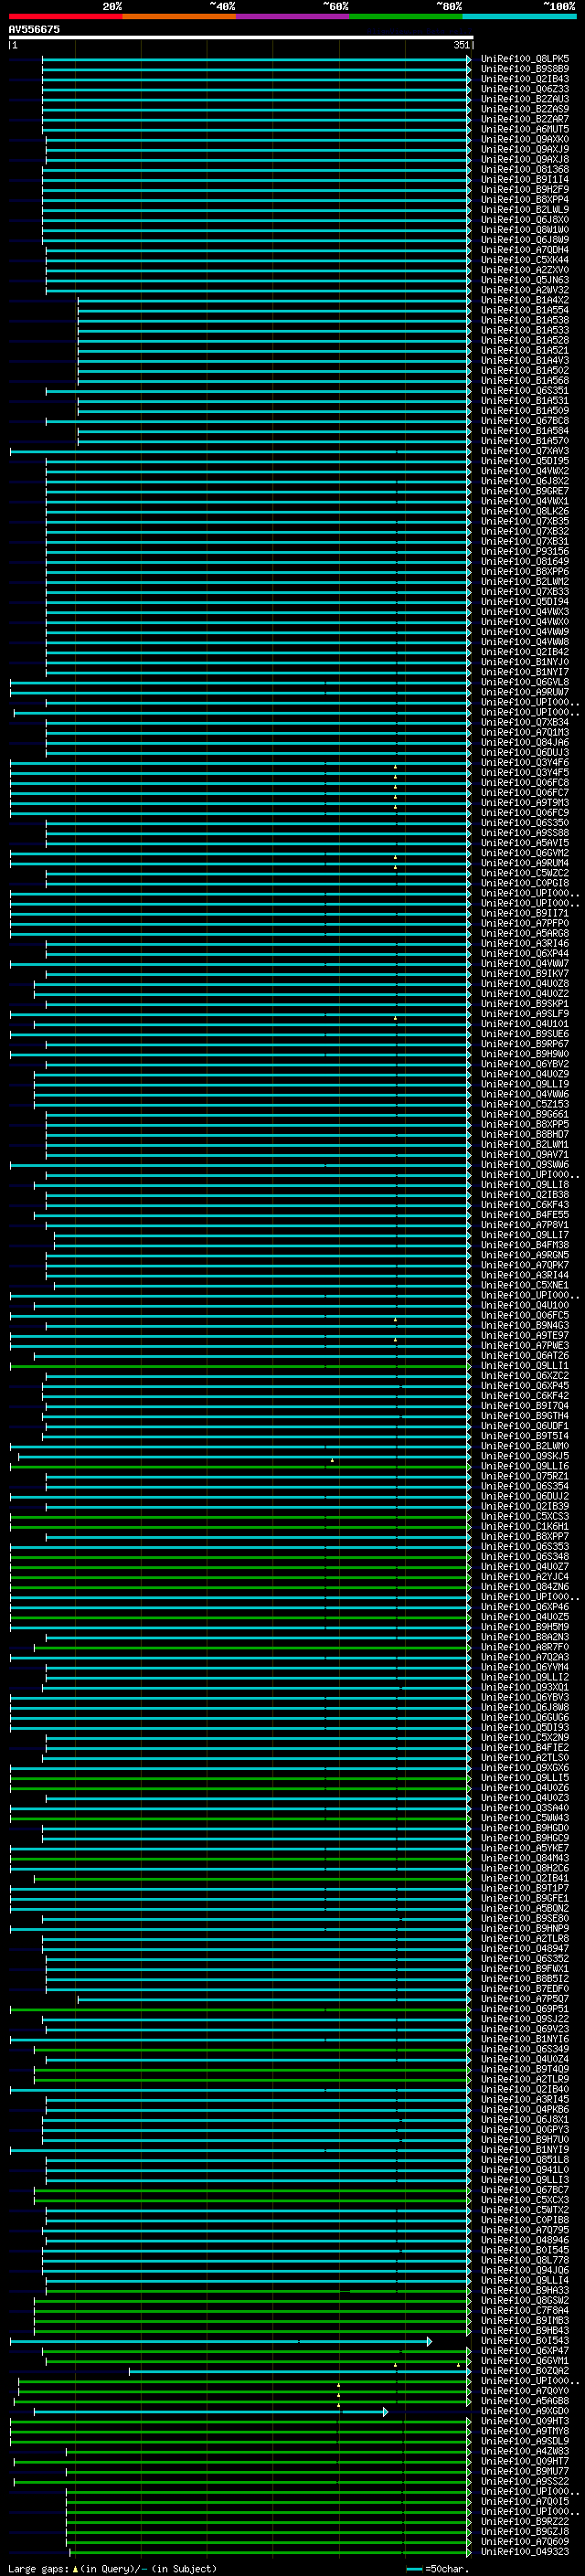Open hit UniRef100_O81368
The width and height of the screenshot is (585, 2576).
[525, 169]
